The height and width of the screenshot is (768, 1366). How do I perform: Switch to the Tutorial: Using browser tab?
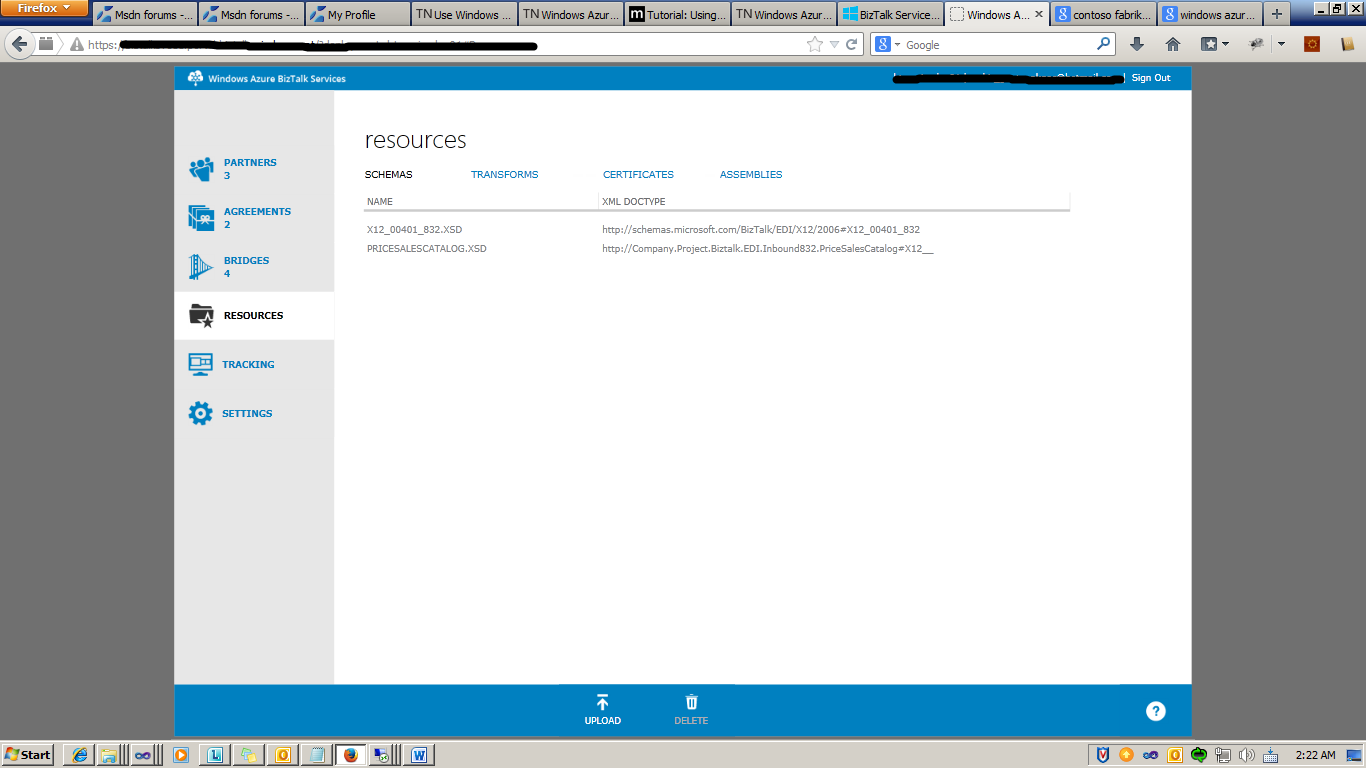point(677,14)
